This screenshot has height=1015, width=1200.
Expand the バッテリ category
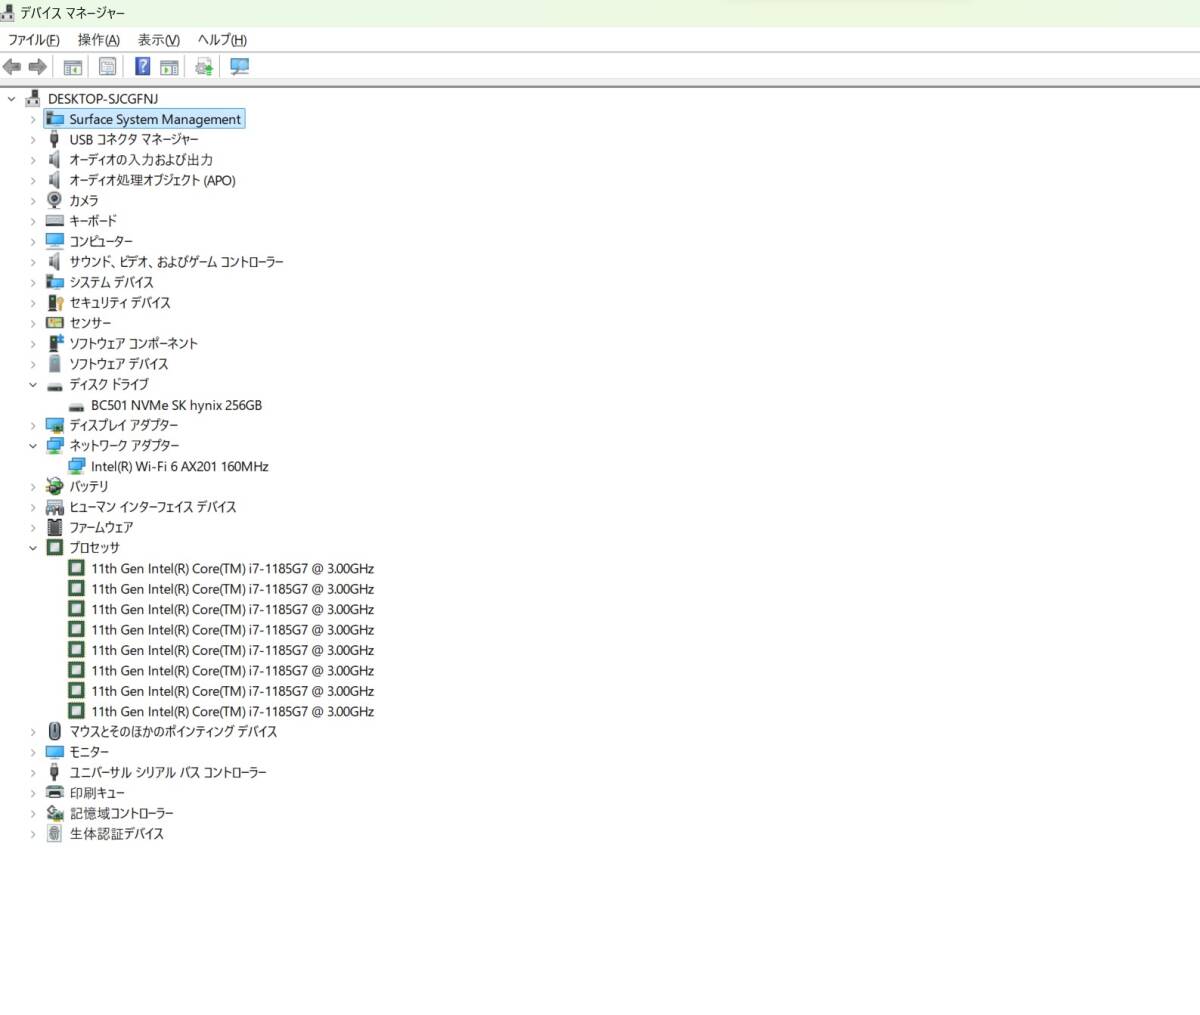point(33,487)
